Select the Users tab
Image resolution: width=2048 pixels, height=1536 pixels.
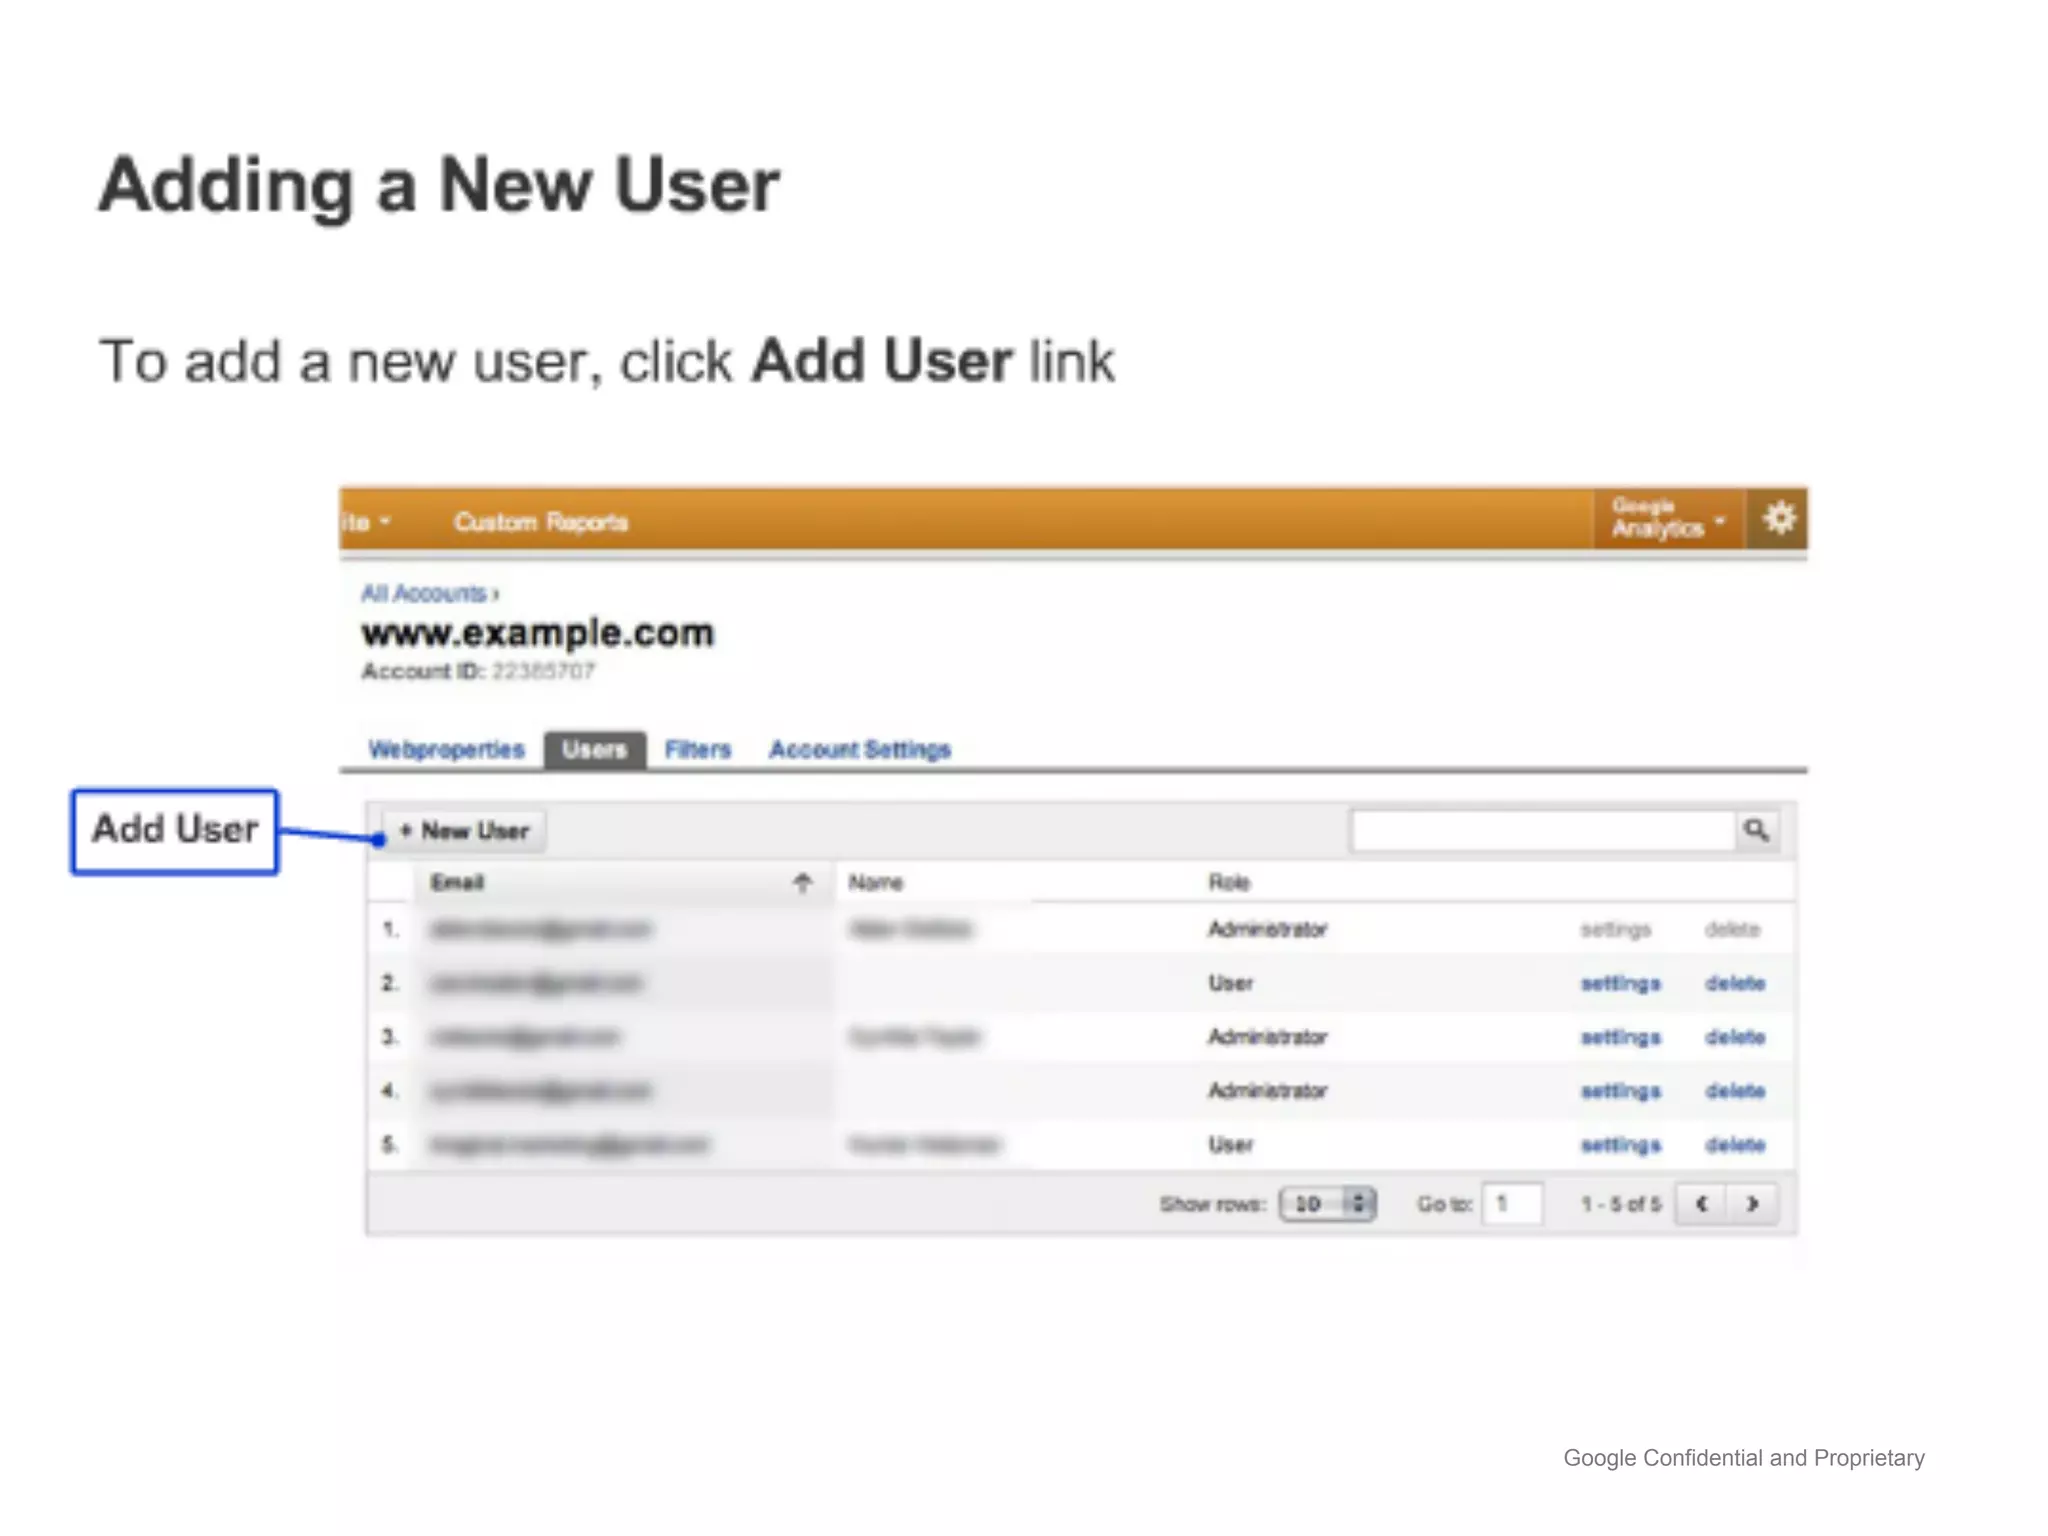coord(594,749)
